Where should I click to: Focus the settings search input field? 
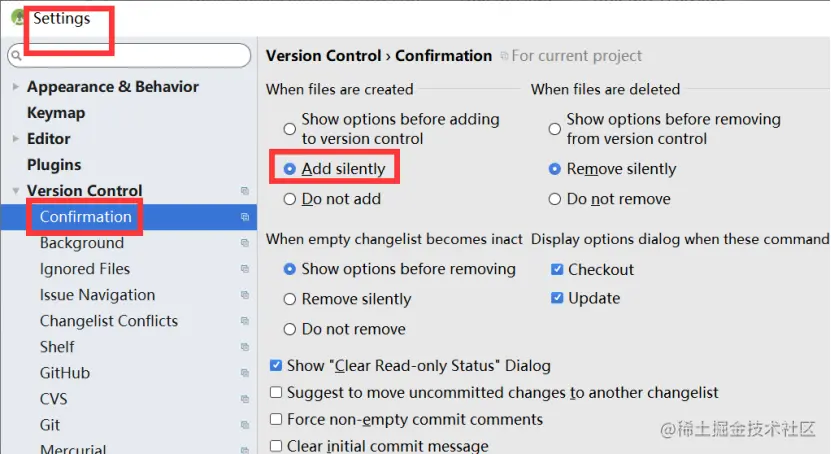pos(135,55)
